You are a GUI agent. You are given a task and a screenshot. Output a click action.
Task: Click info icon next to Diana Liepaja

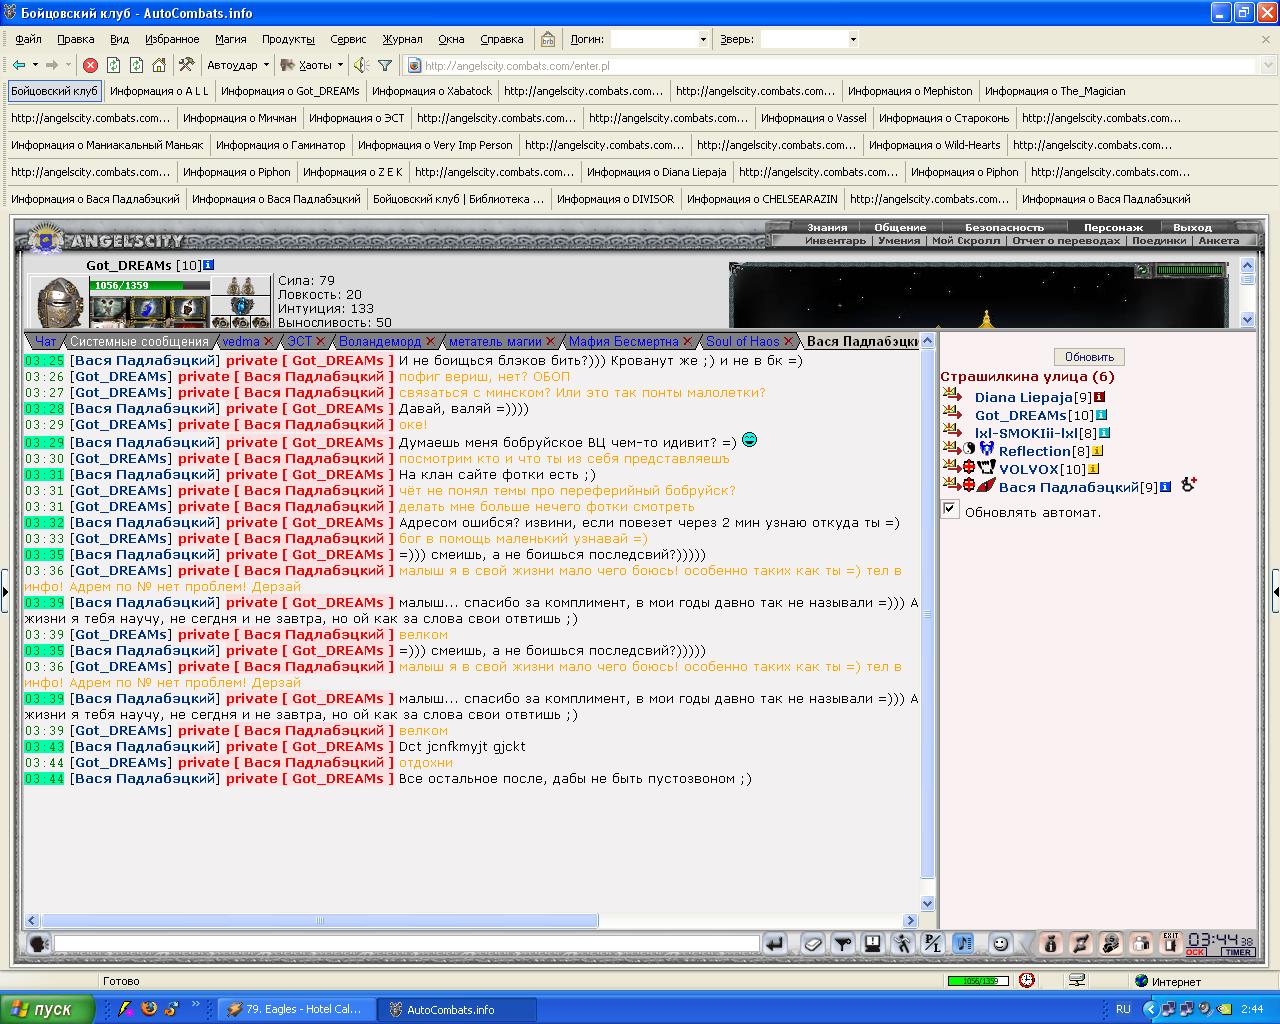(x=1100, y=397)
